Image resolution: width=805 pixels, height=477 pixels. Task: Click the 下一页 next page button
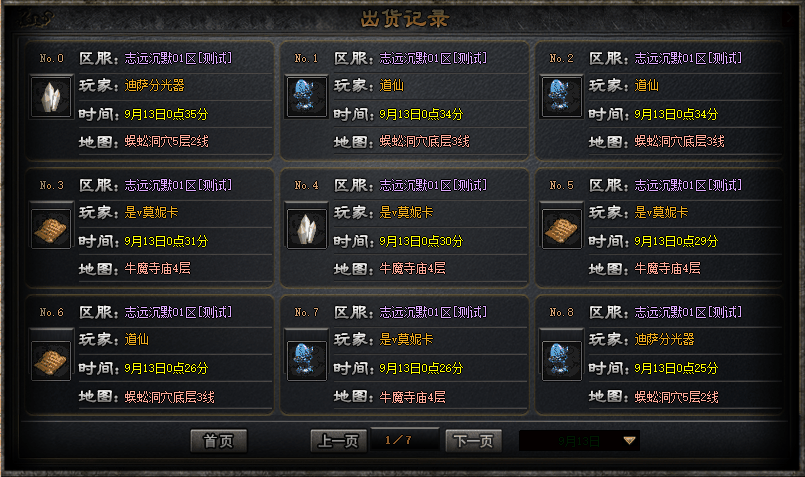(x=473, y=441)
